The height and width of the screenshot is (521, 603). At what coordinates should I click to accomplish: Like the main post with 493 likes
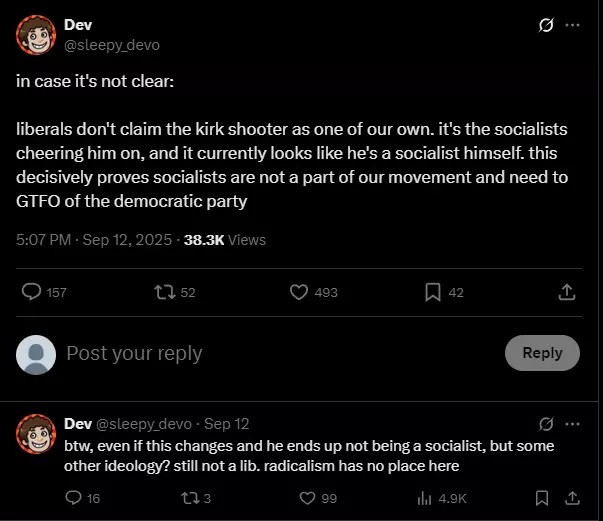299,292
